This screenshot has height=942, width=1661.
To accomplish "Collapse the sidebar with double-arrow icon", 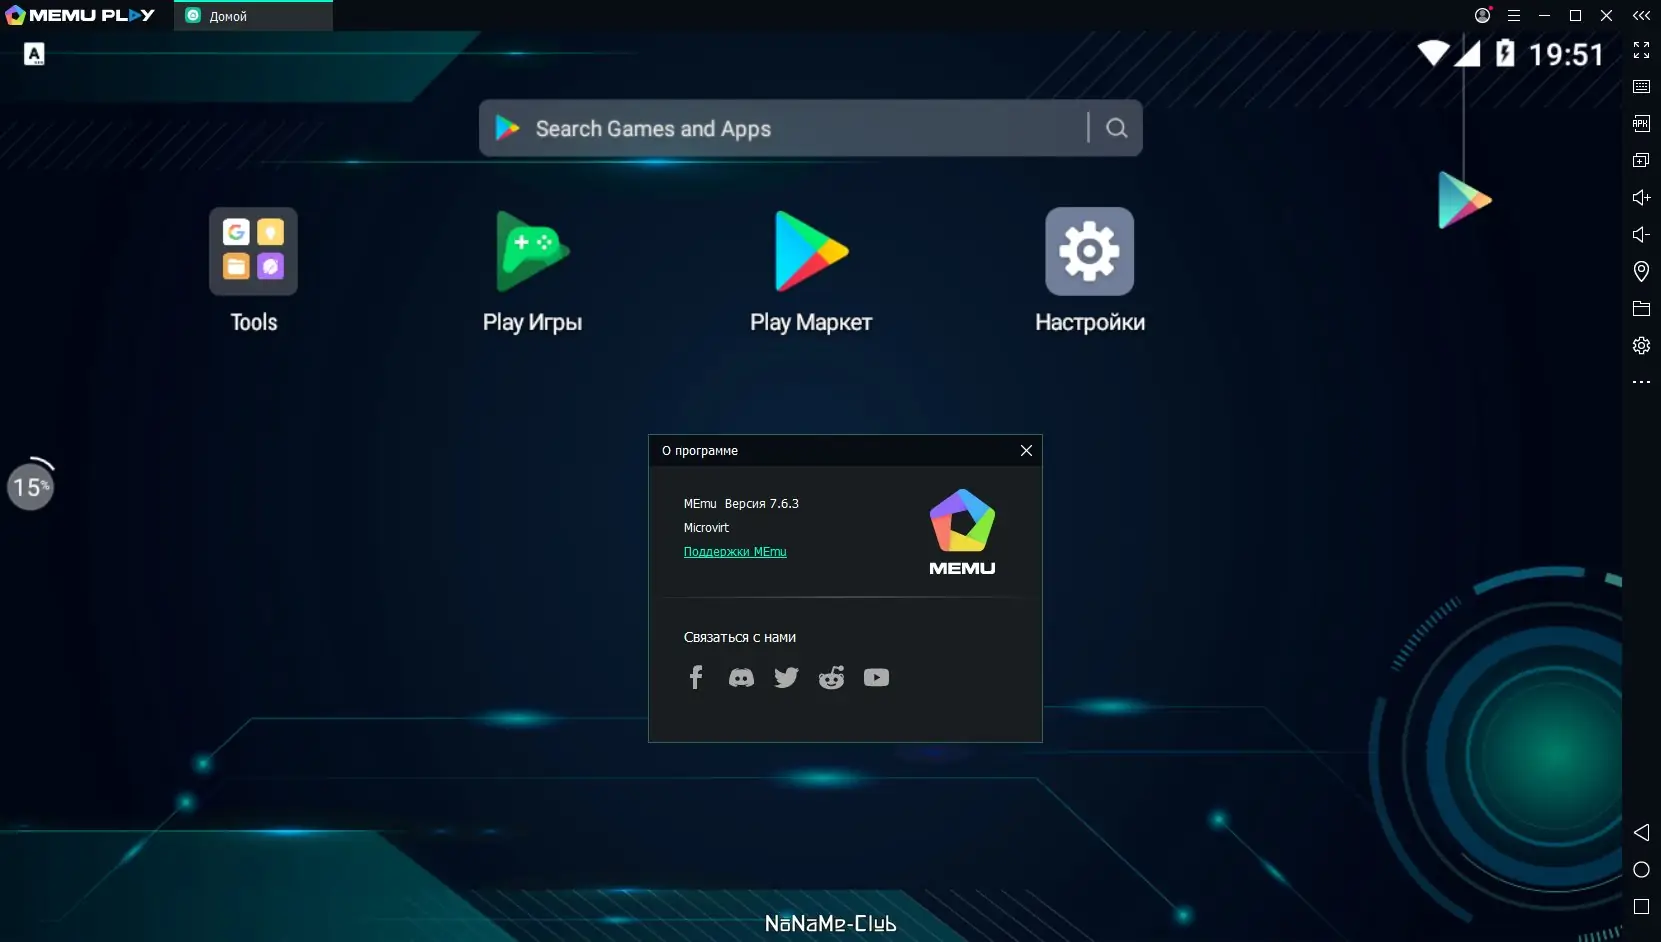I will pos(1641,16).
